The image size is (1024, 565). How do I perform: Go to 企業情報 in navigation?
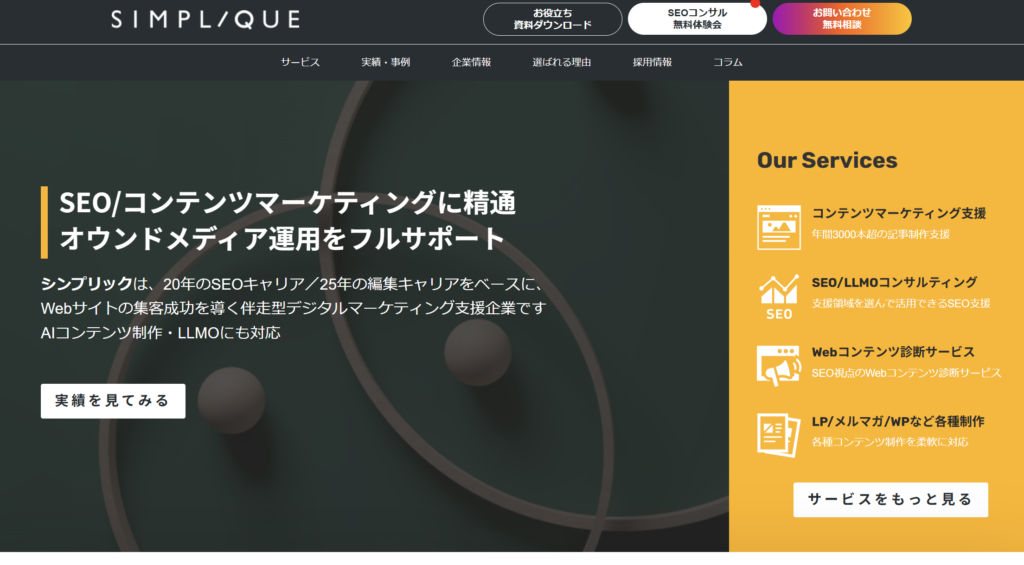point(471,62)
